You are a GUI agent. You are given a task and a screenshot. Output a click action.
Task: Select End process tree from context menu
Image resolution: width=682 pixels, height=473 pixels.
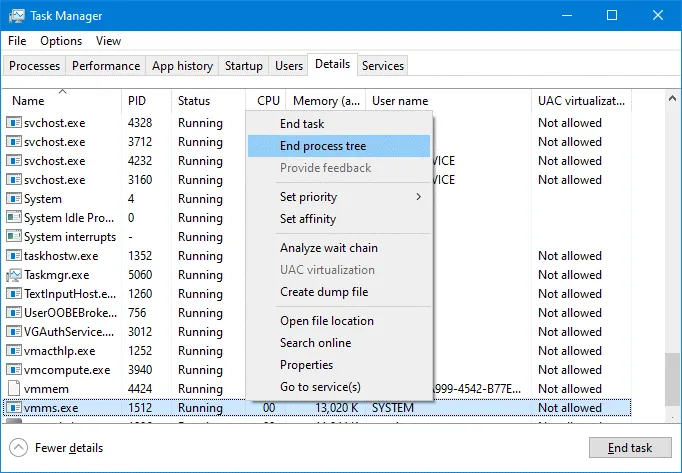[323, 146]
